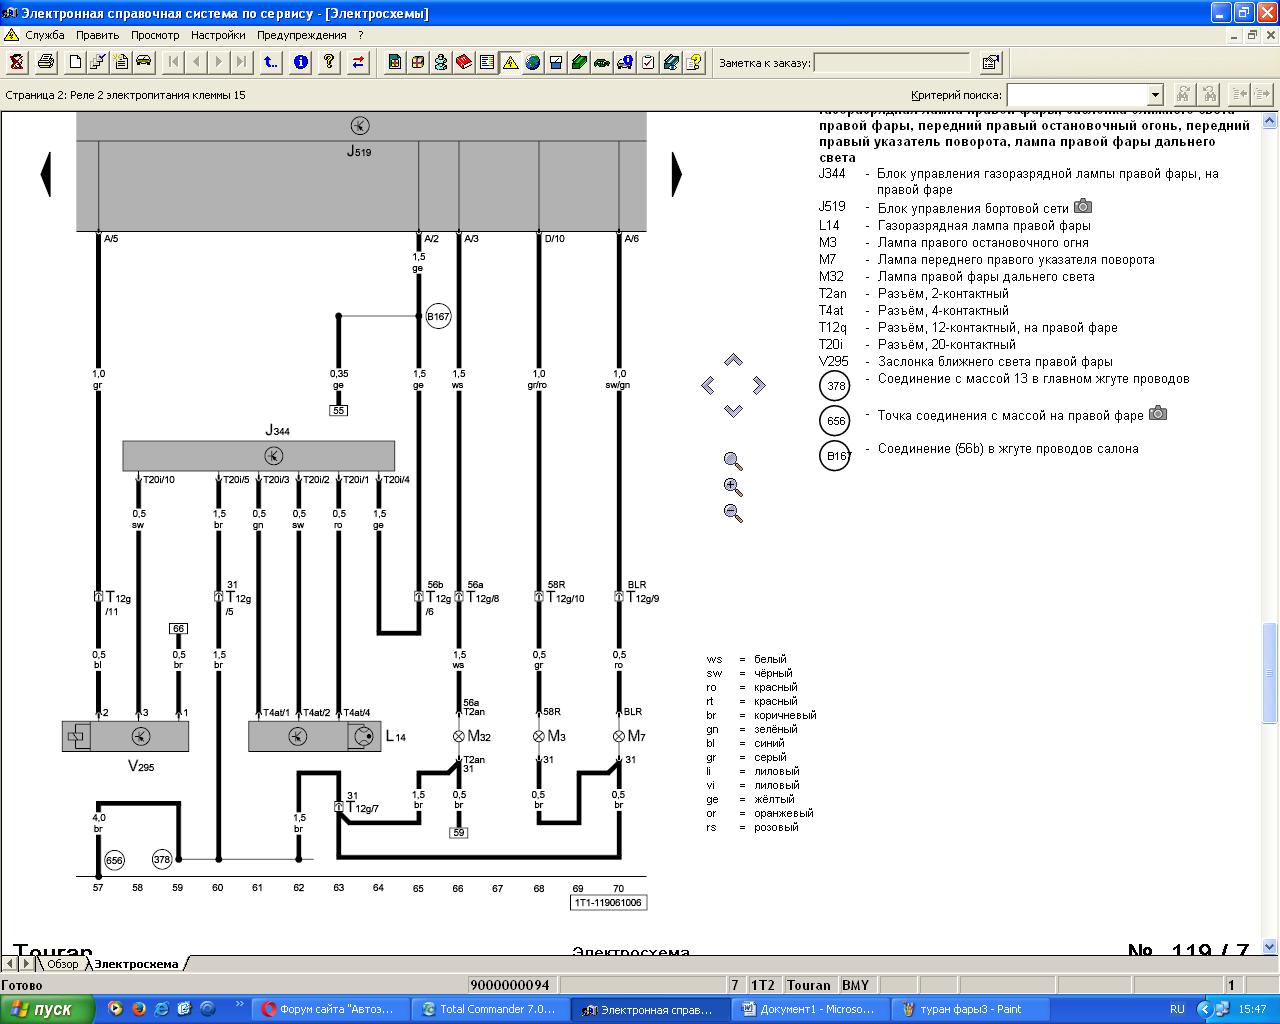The width and height of the screenshot is (1280, 1024).
Task: Click the vertical scrollbar thumb on the right
Action: coord(1270,672)
